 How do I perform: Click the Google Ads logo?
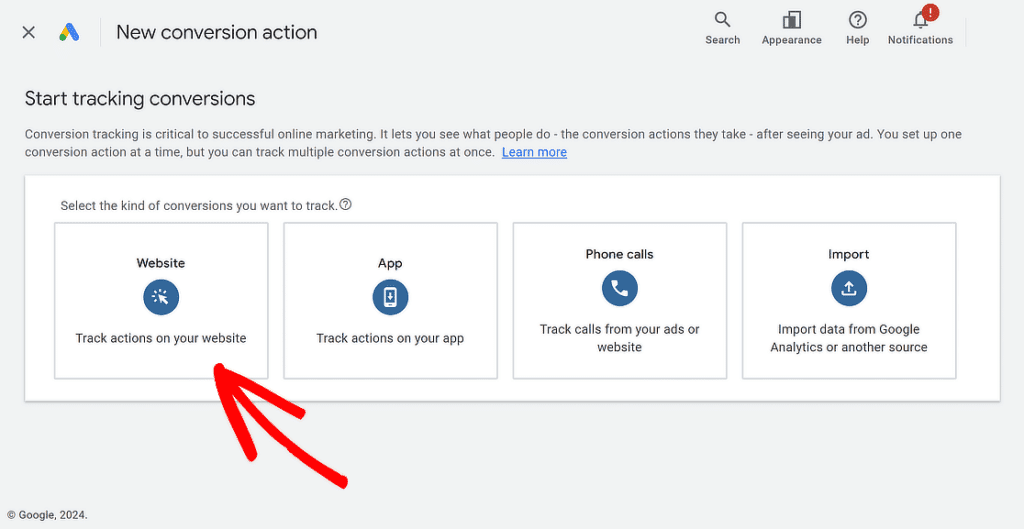click(x=69, y=32)
